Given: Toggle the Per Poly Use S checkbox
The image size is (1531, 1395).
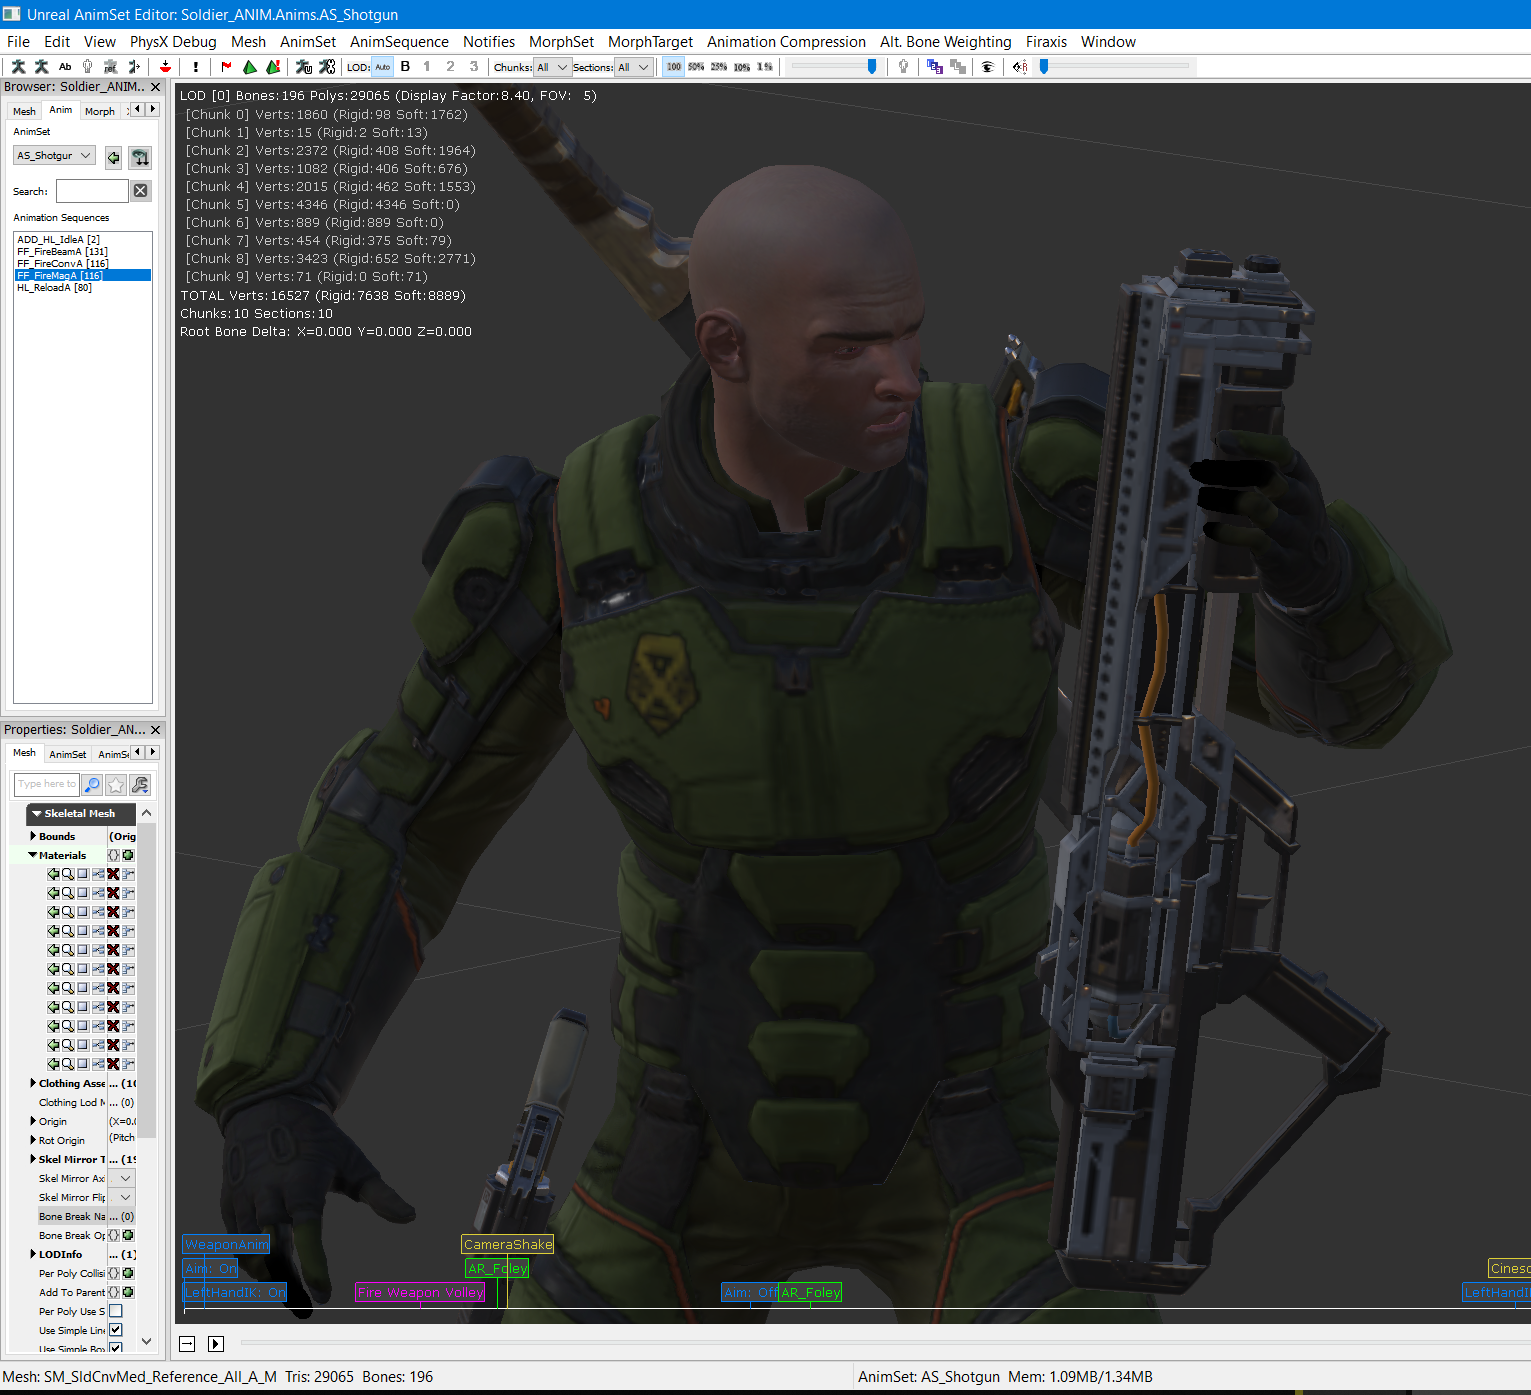Looking at the screenshot, I should pos(116,1311).
